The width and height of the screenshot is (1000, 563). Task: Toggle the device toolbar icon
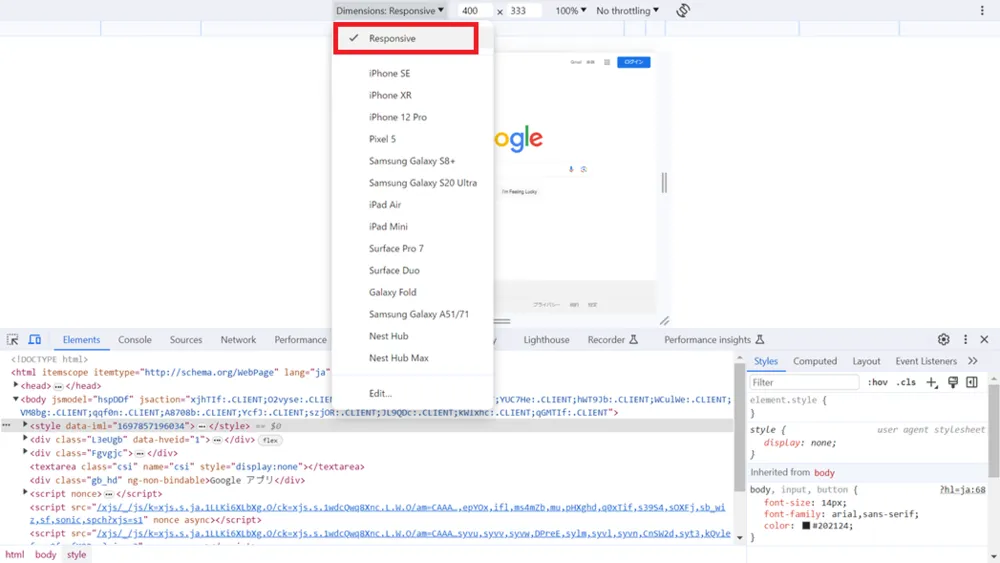coord(34,340)
